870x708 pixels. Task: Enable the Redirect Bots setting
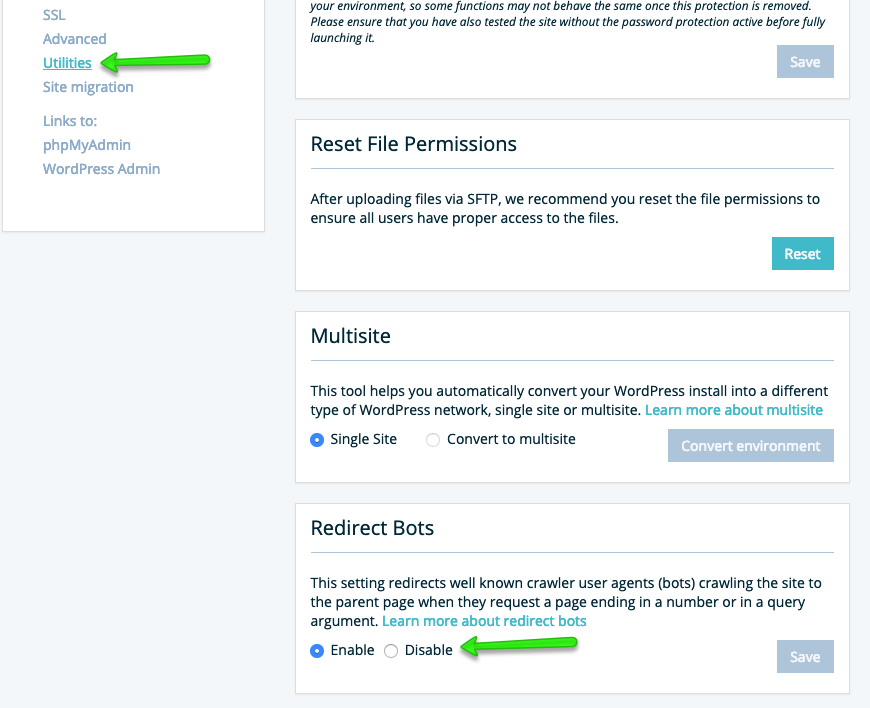pyautogui.click(x=316, y=650)
